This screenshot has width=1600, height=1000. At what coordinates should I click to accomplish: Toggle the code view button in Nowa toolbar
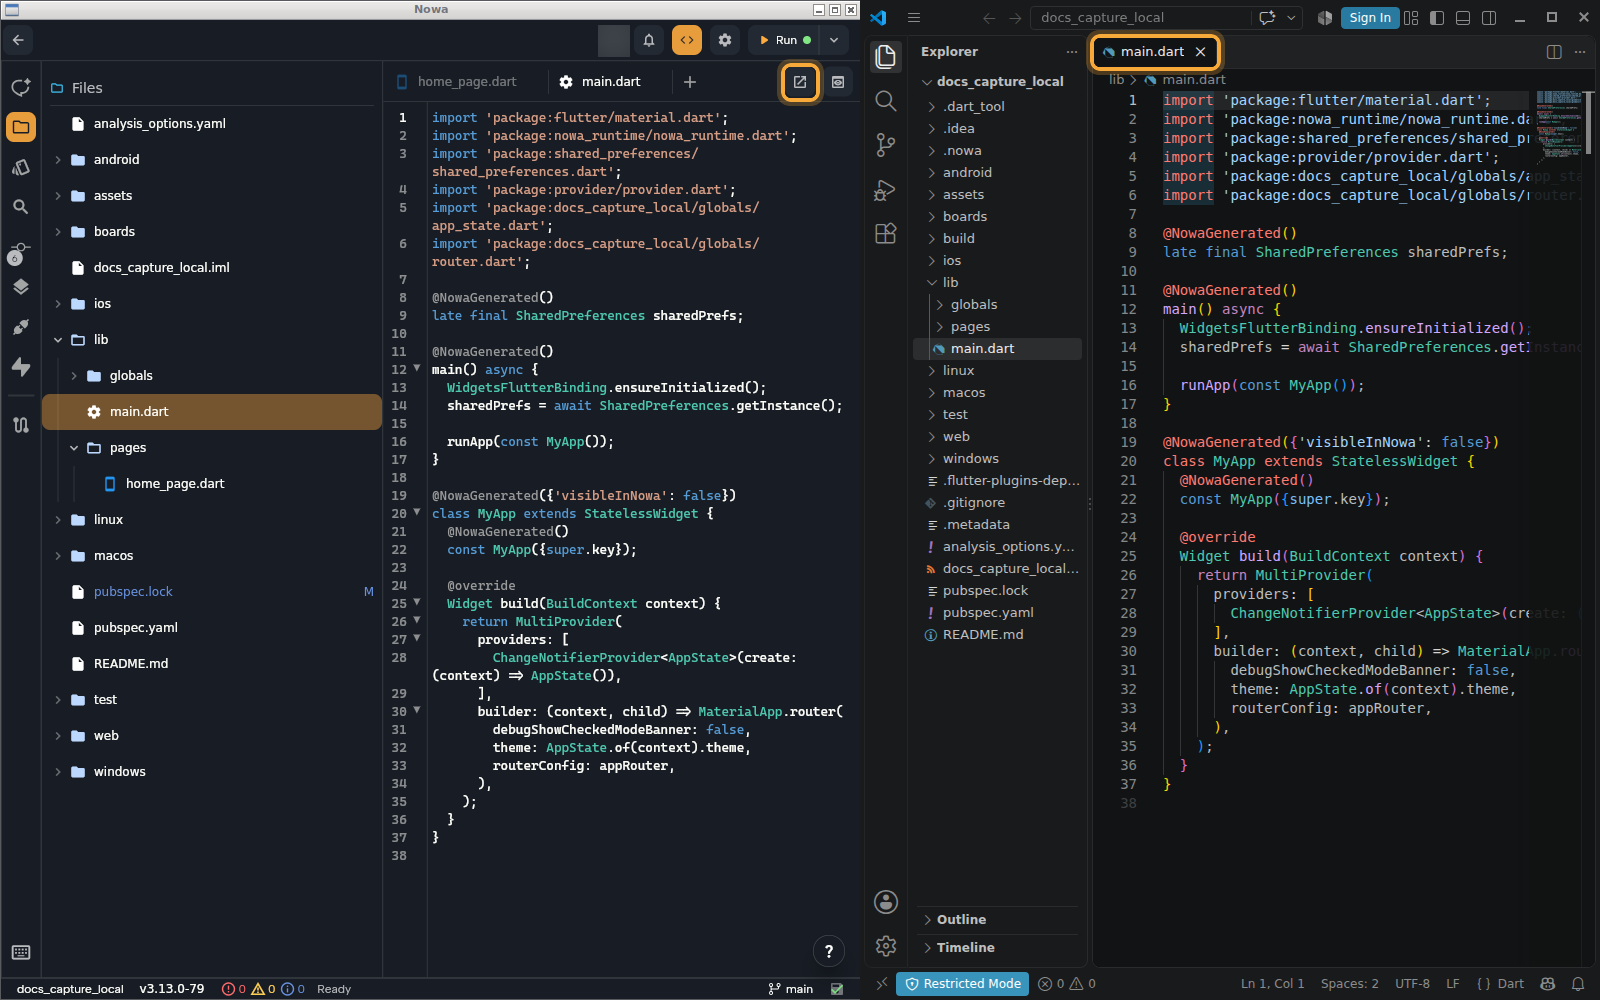687,40
